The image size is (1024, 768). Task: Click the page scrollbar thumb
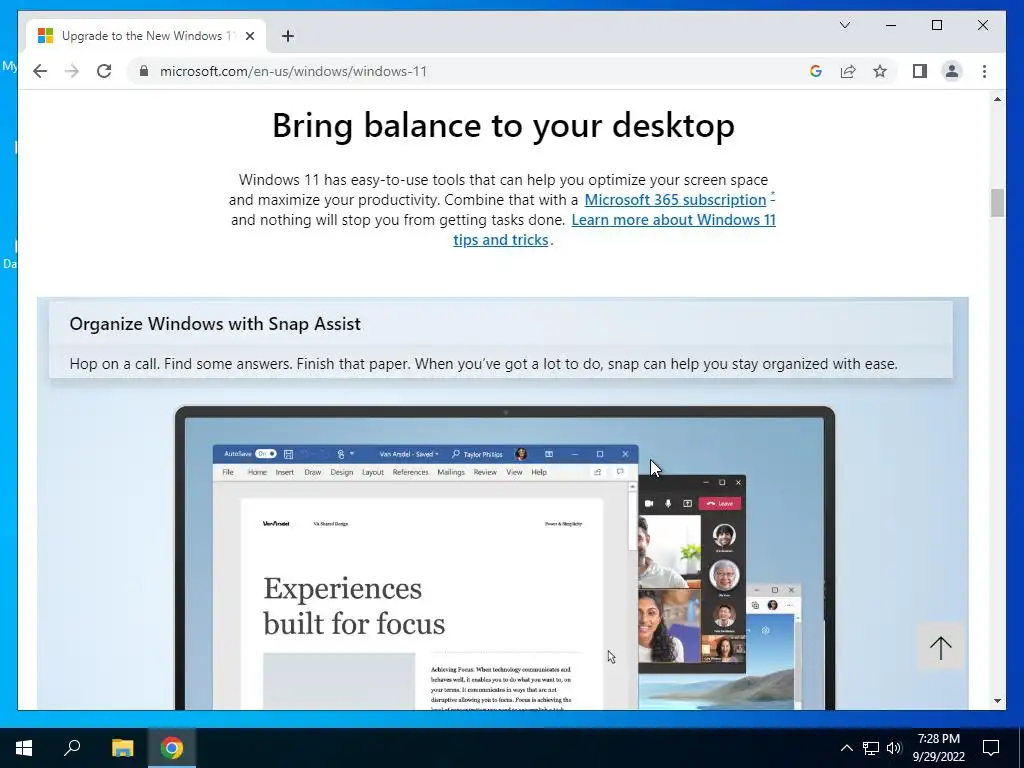[997, 202]
